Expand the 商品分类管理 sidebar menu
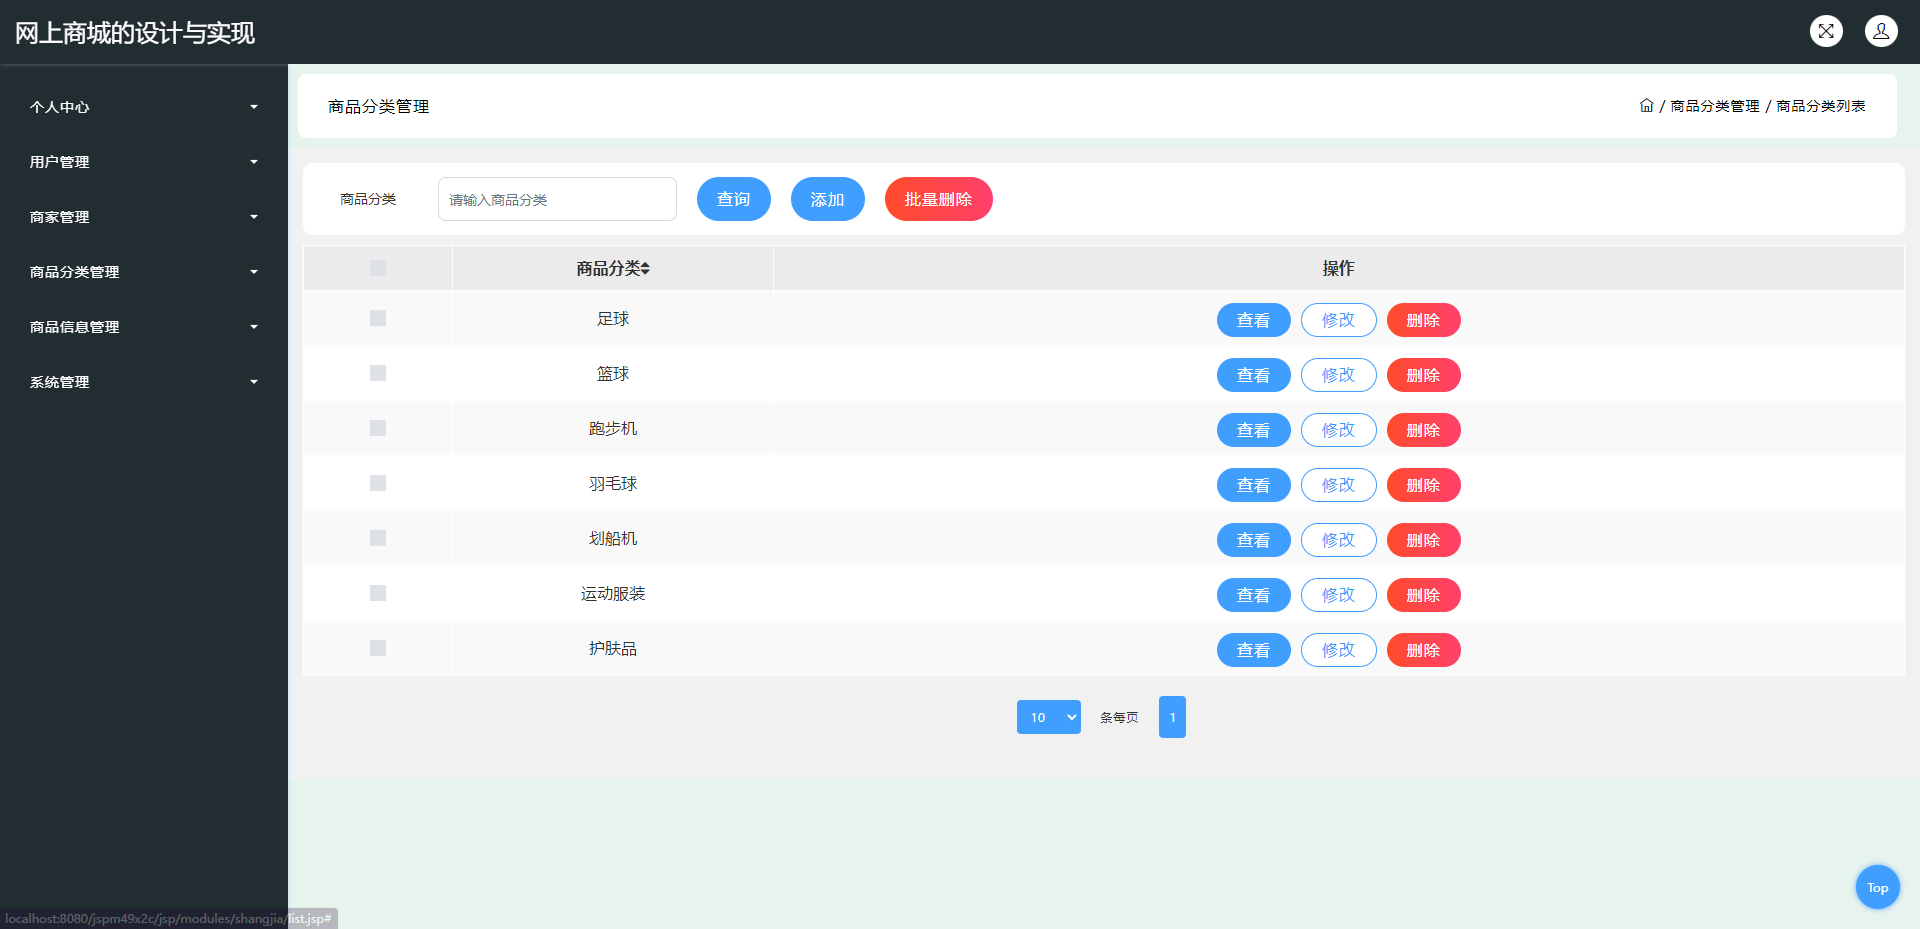The width and height of the screenshot is (1920, 929). click(x=143, y=272)
